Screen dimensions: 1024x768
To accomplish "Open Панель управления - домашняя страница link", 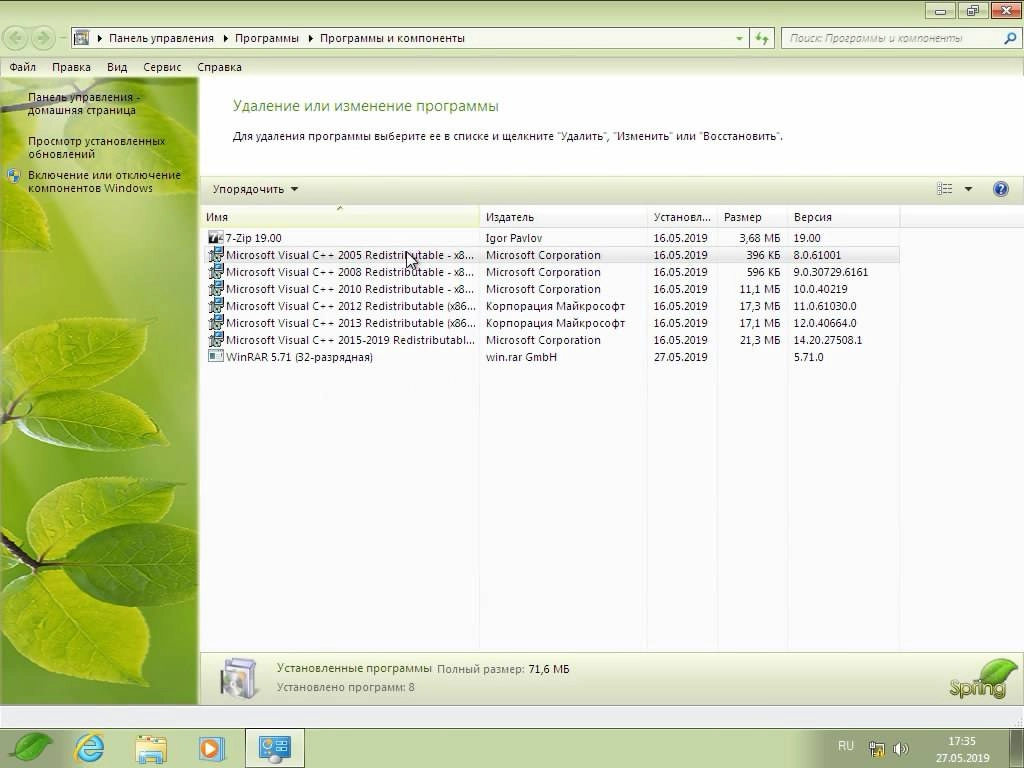I will click(x=84, y=104).
